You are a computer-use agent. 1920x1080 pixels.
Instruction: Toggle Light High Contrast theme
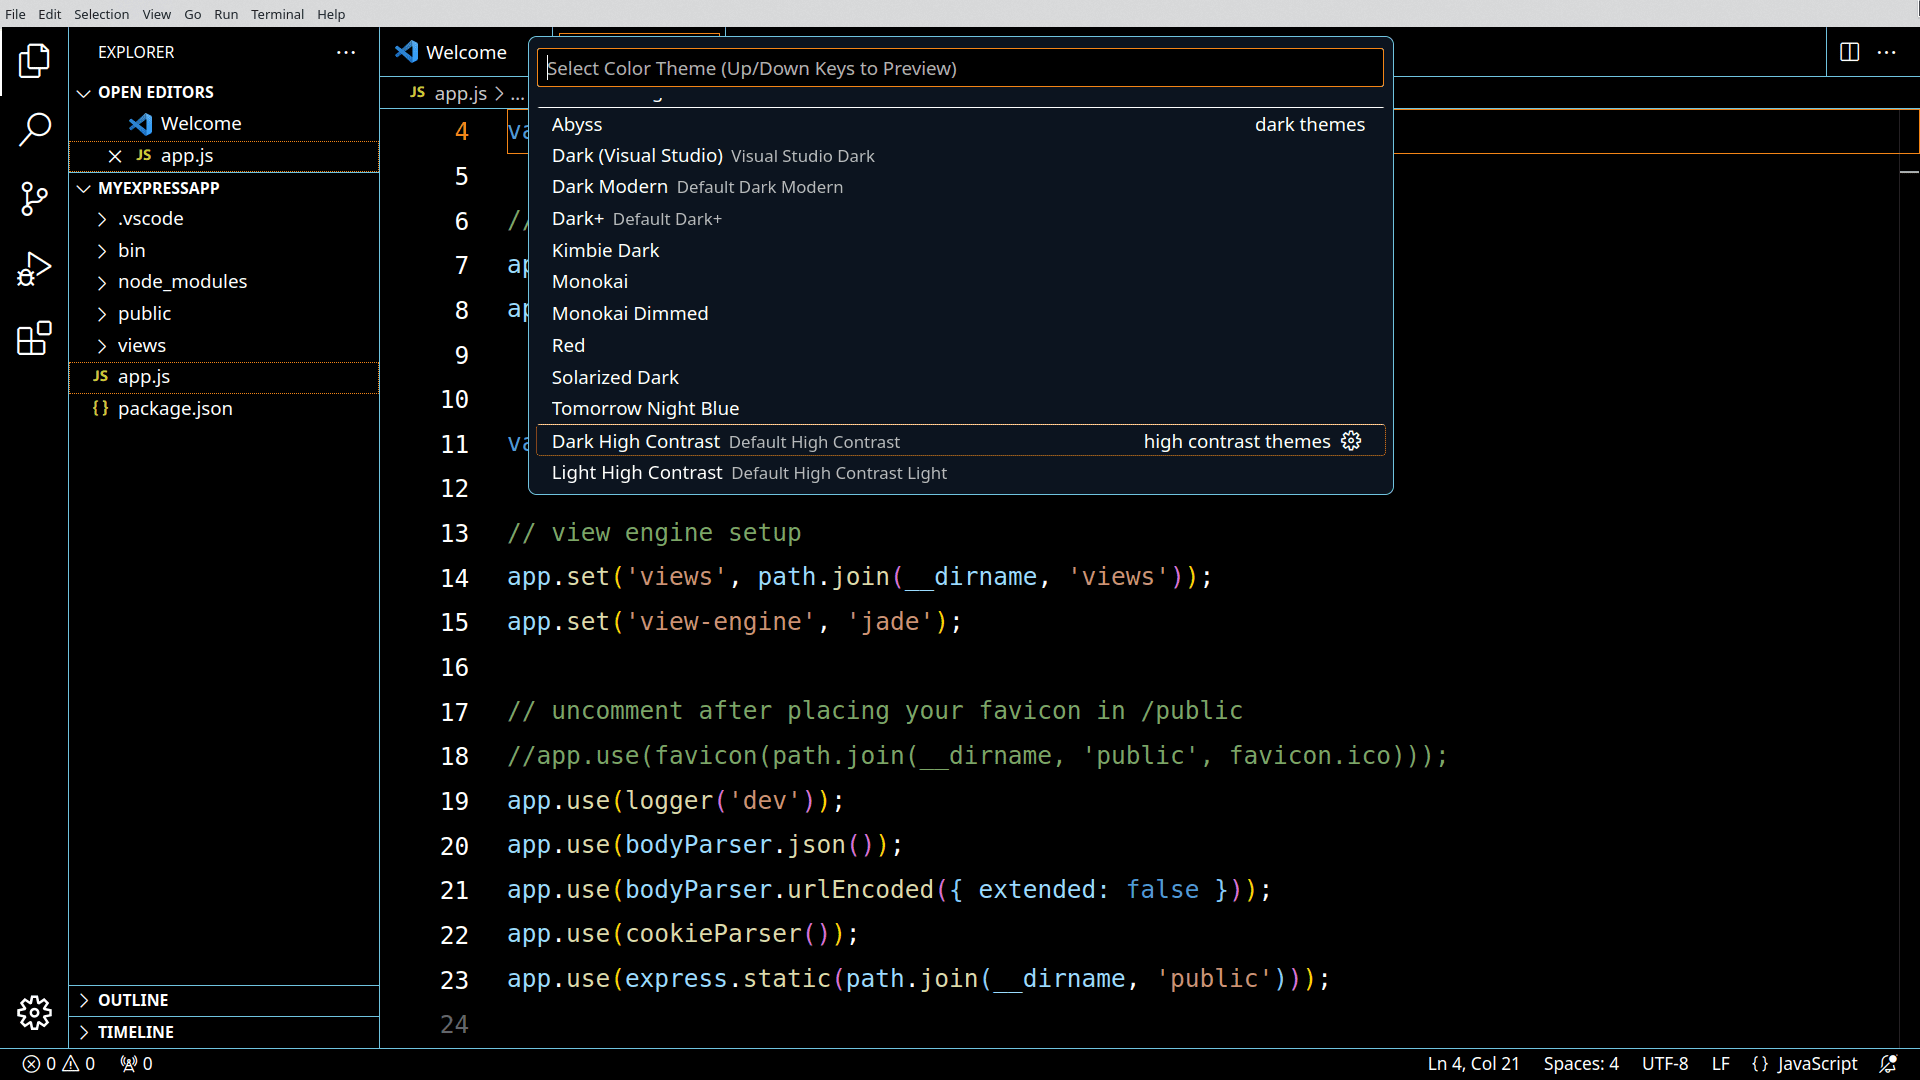[x=750, y=472]
